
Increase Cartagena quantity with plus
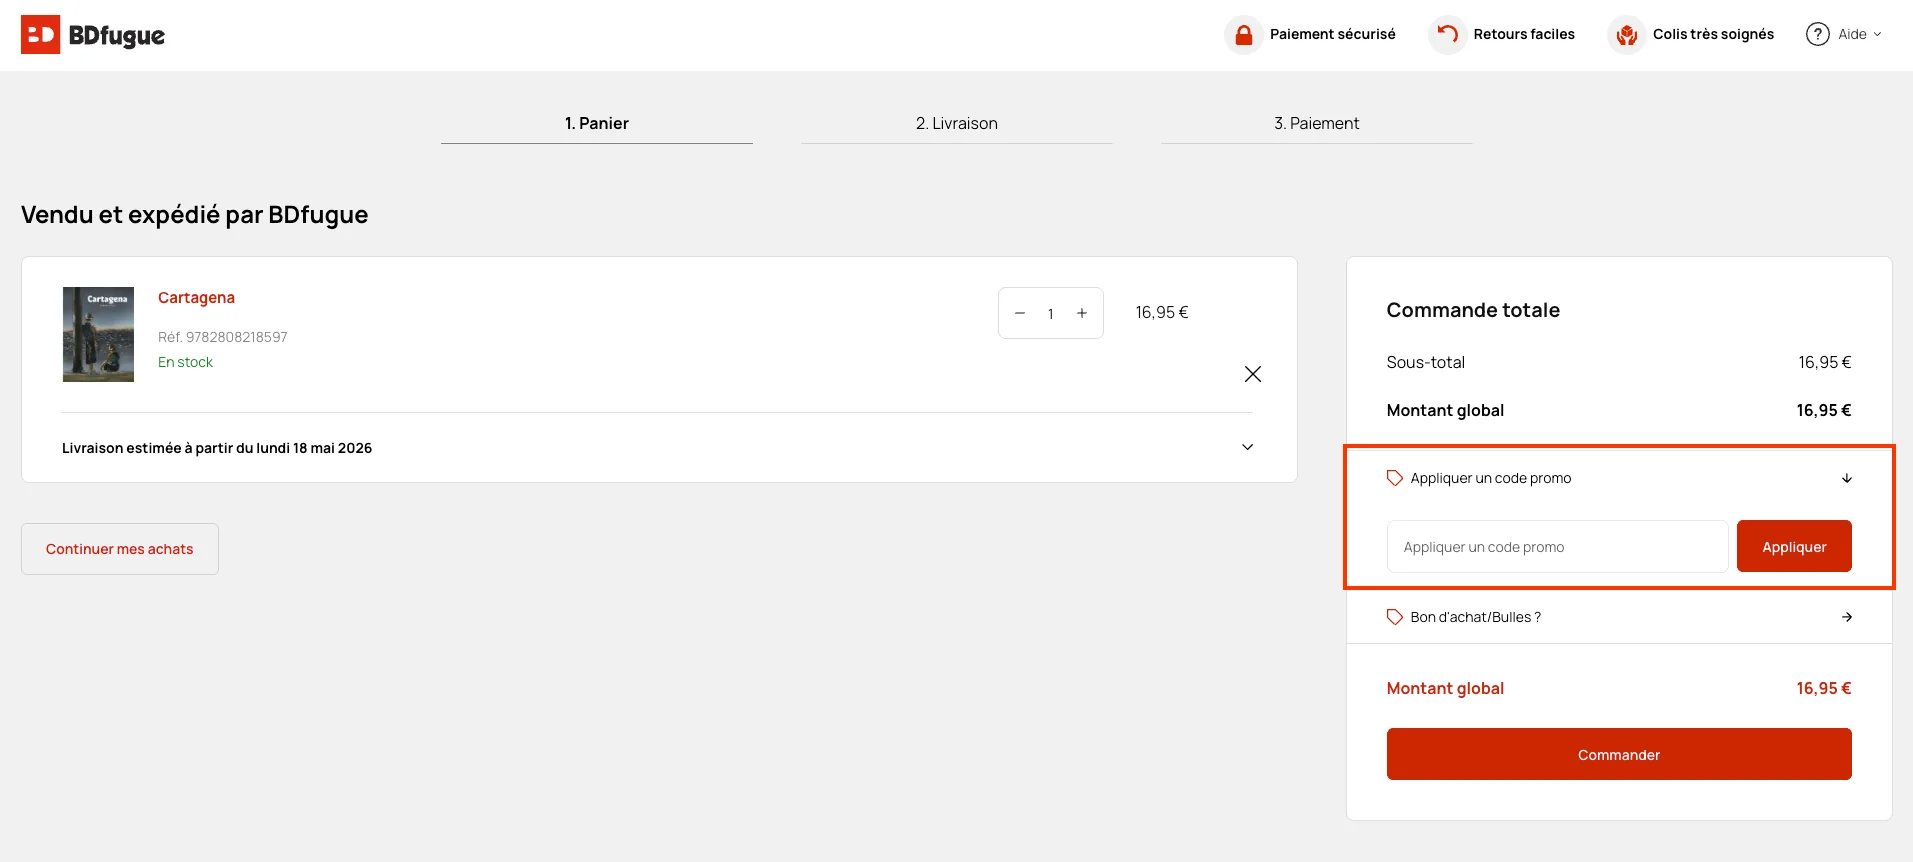pos(1082,313)
